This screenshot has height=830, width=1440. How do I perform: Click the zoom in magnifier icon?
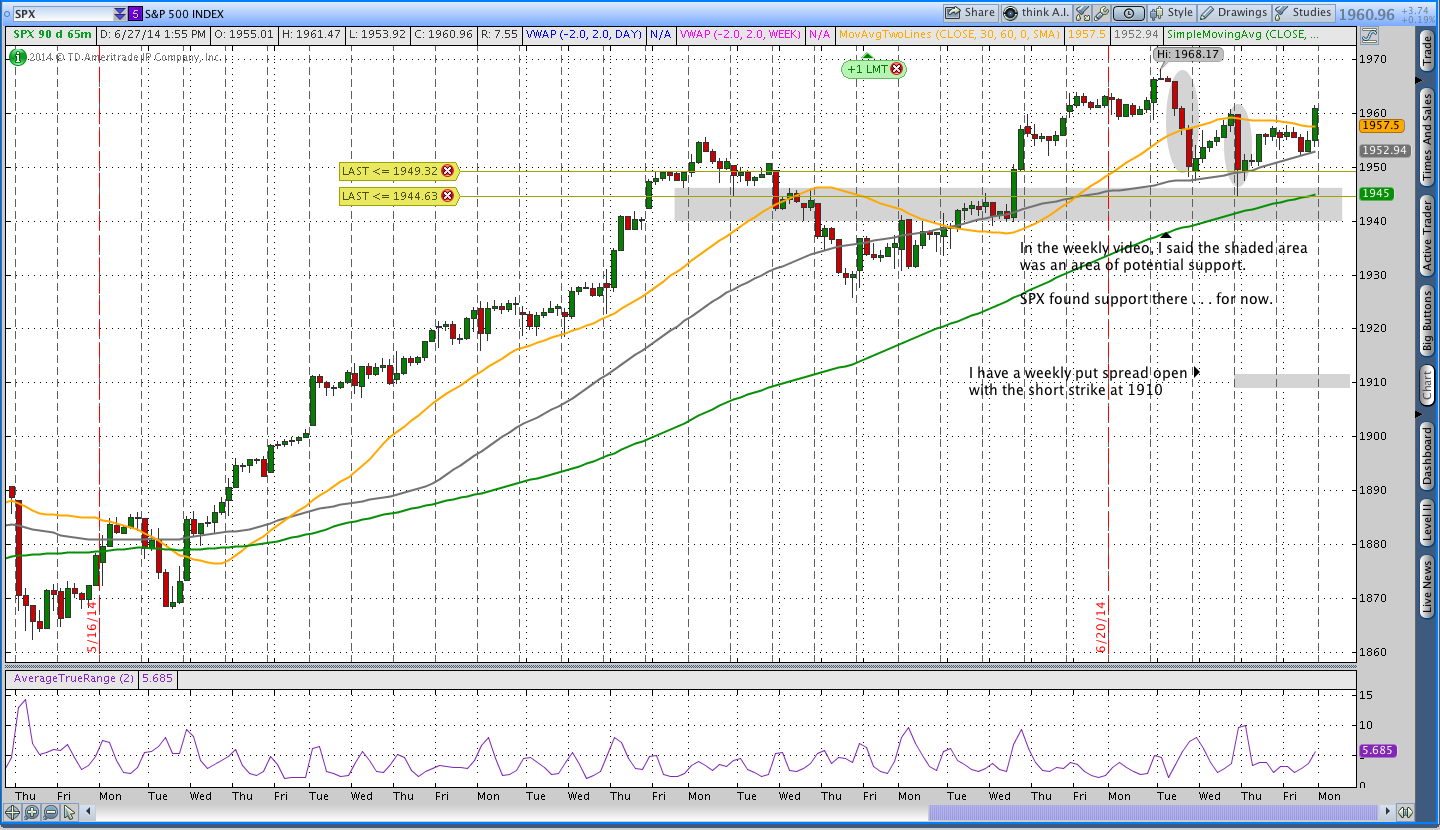[31, 812]
